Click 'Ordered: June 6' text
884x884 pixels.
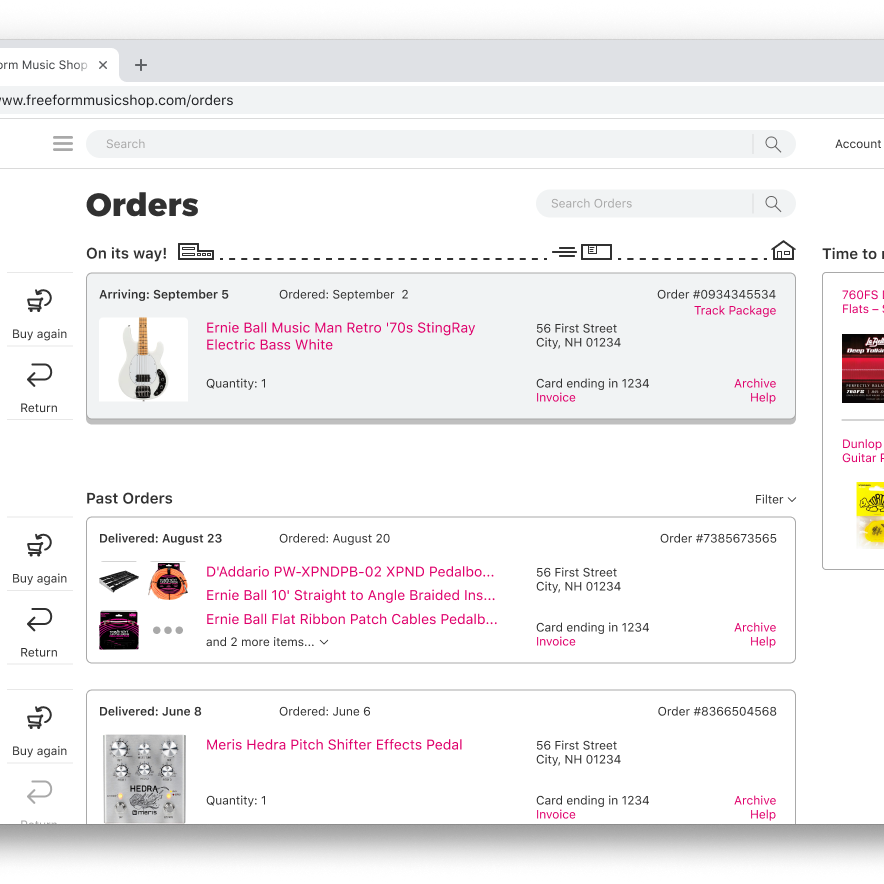pos(324,711)
